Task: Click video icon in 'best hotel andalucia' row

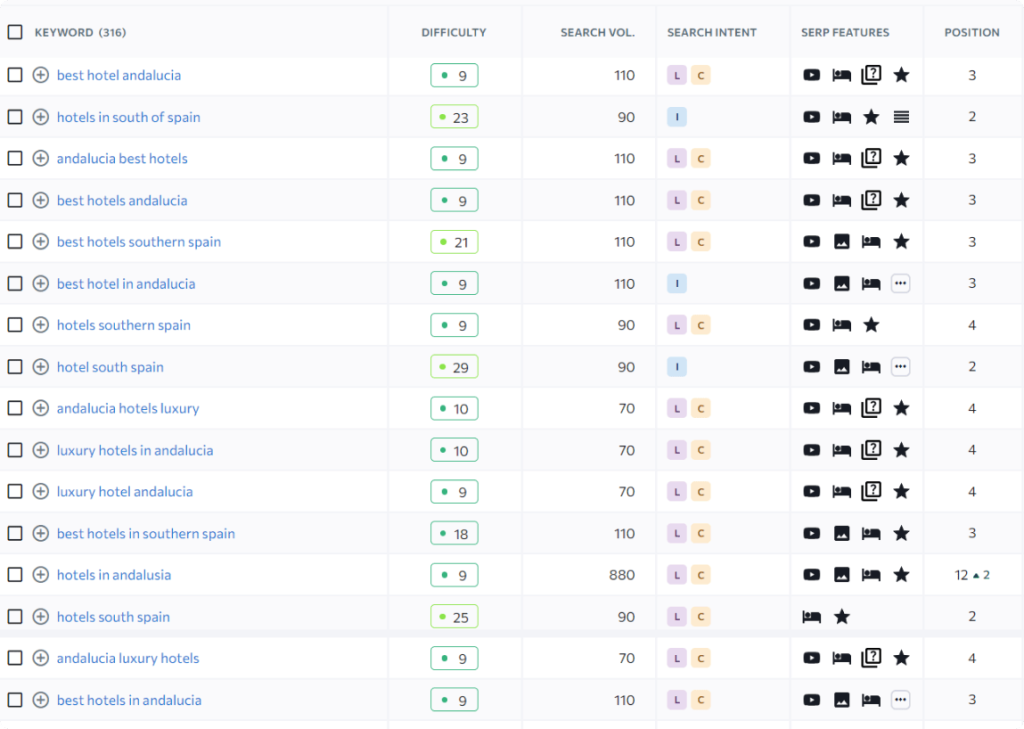Action: [812, 75]
